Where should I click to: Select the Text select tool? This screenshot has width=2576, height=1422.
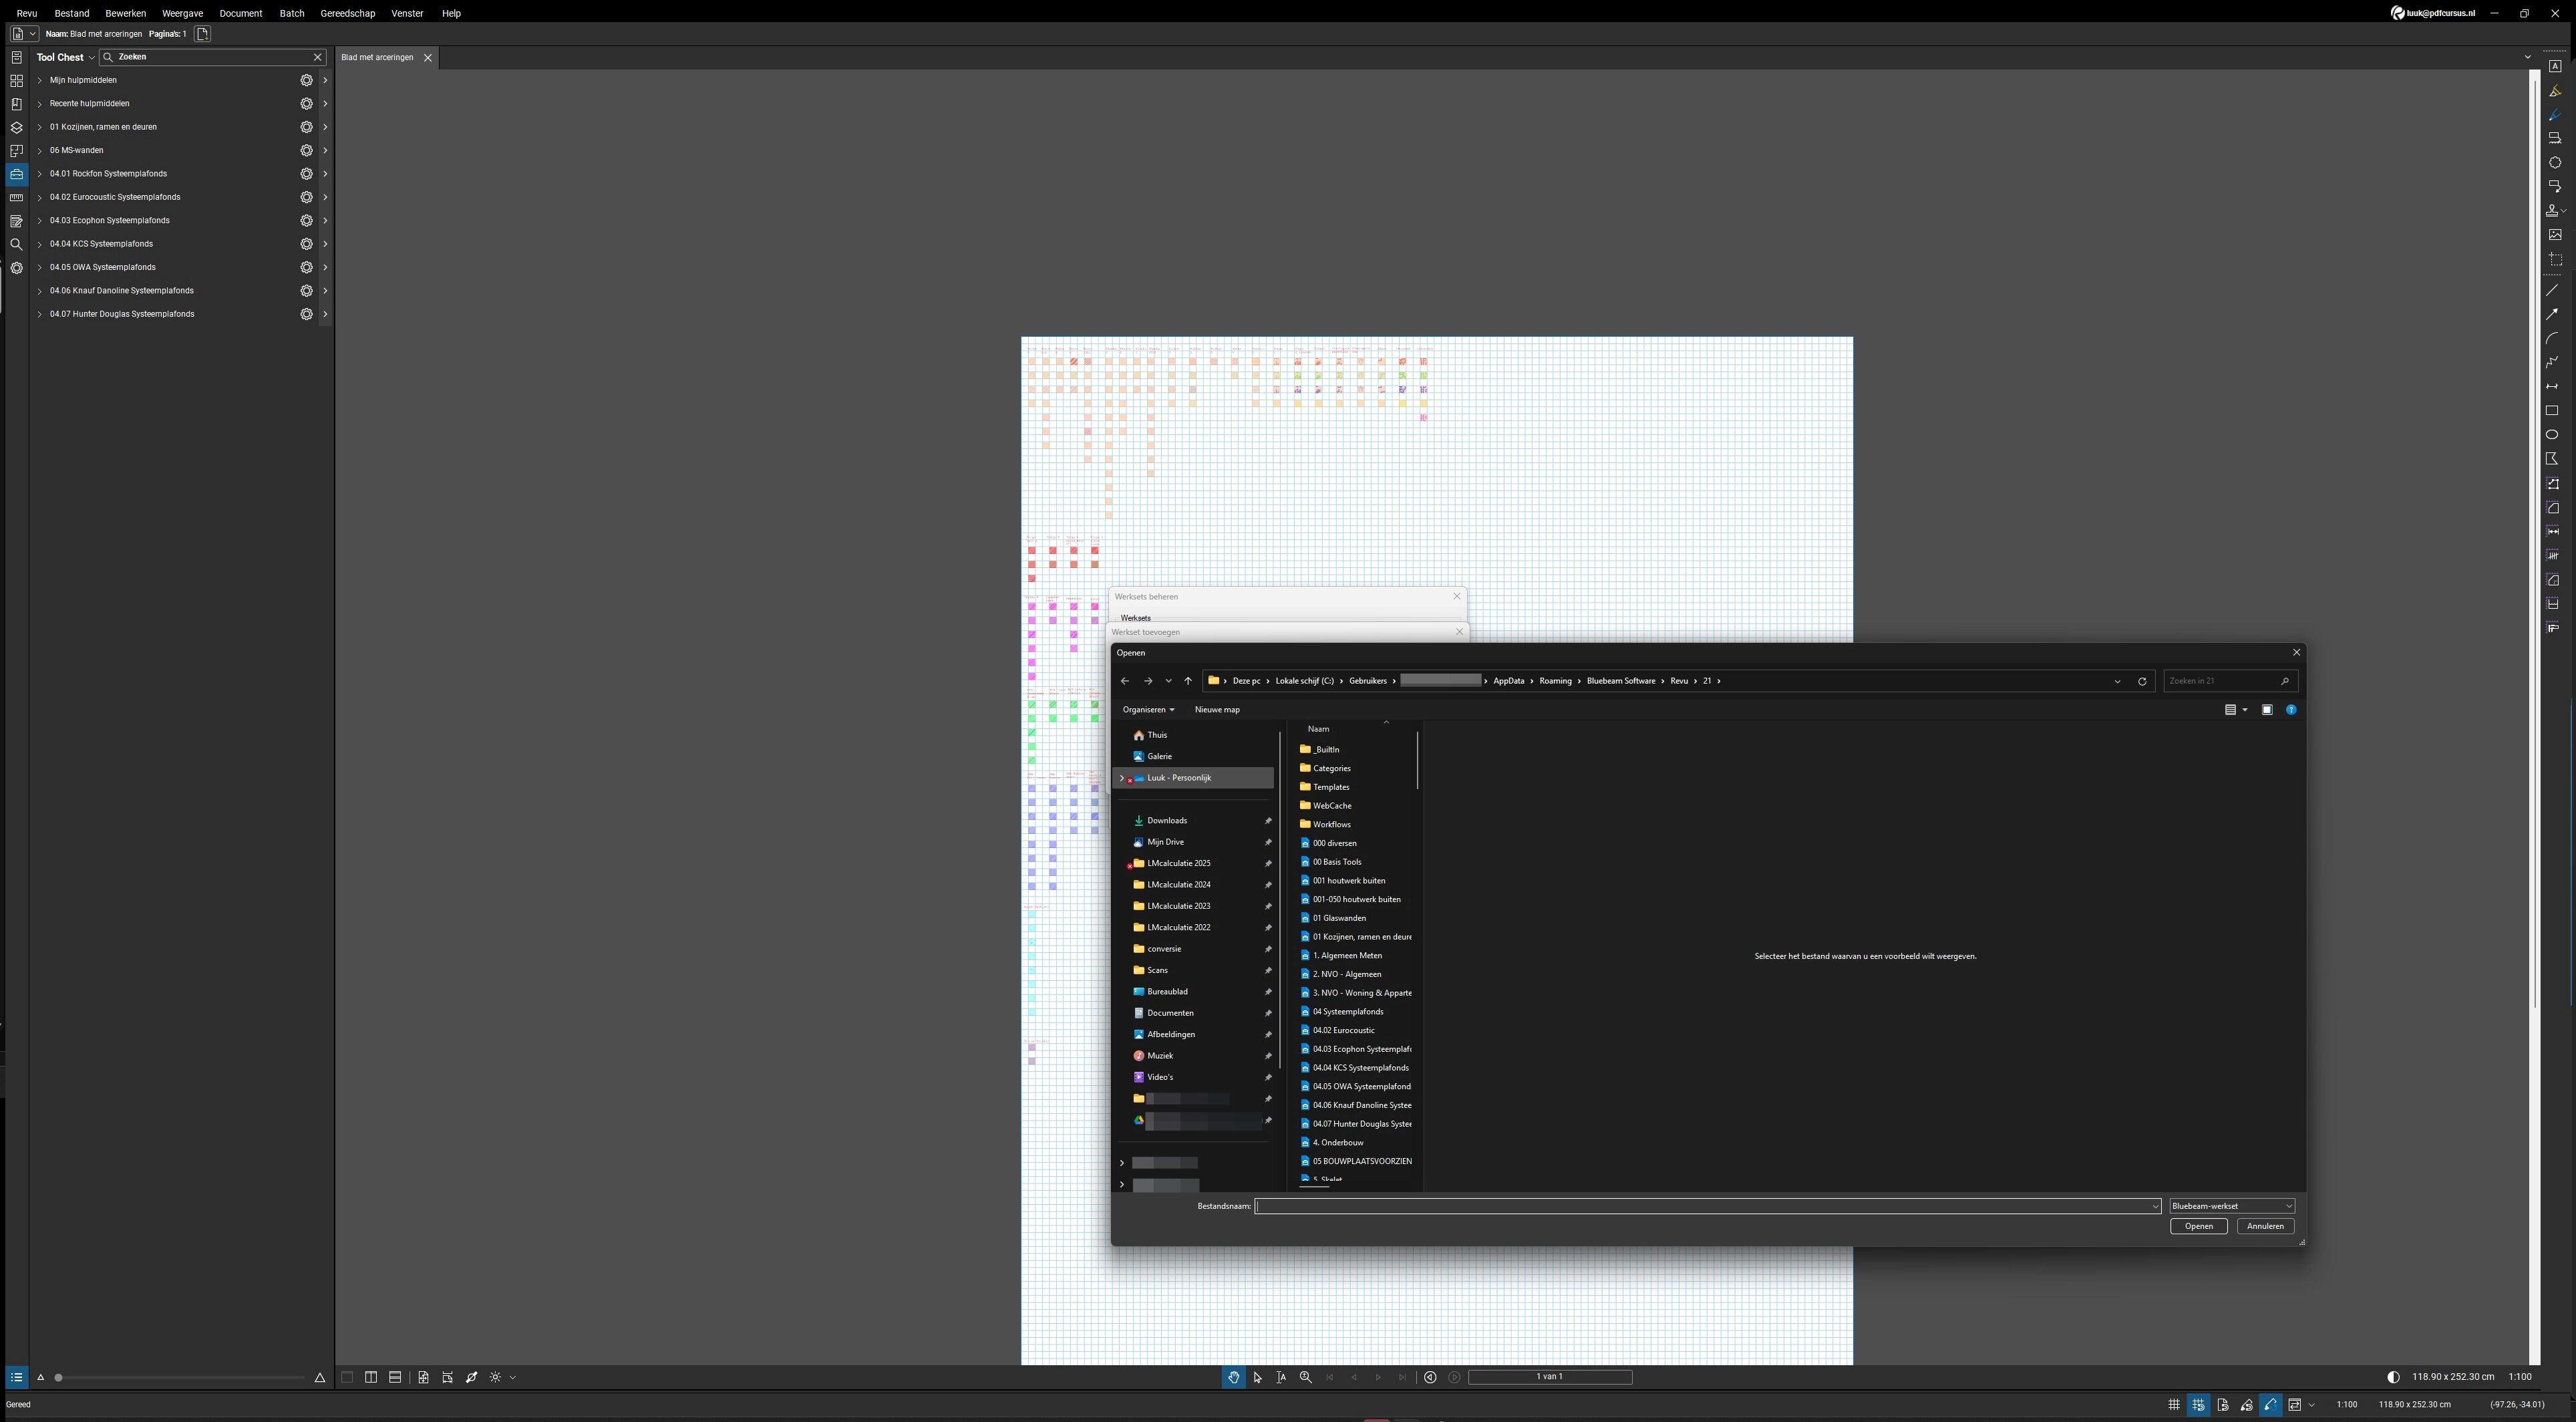click(x=1281, y=1378)
